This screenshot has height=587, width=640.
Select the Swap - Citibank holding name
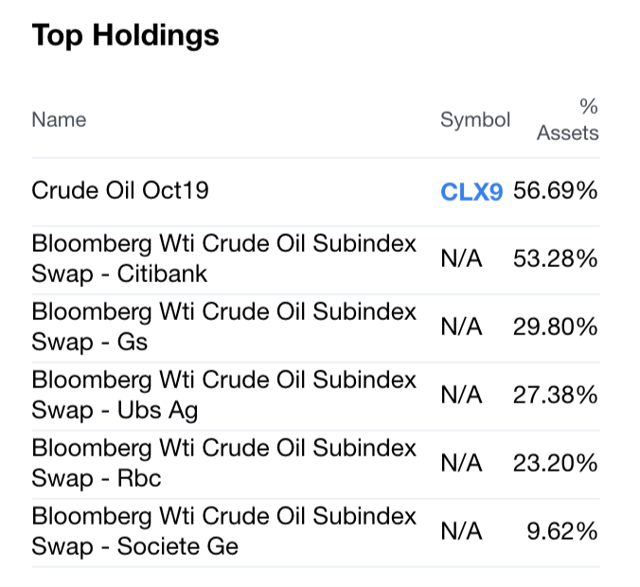tap(224, 259)
